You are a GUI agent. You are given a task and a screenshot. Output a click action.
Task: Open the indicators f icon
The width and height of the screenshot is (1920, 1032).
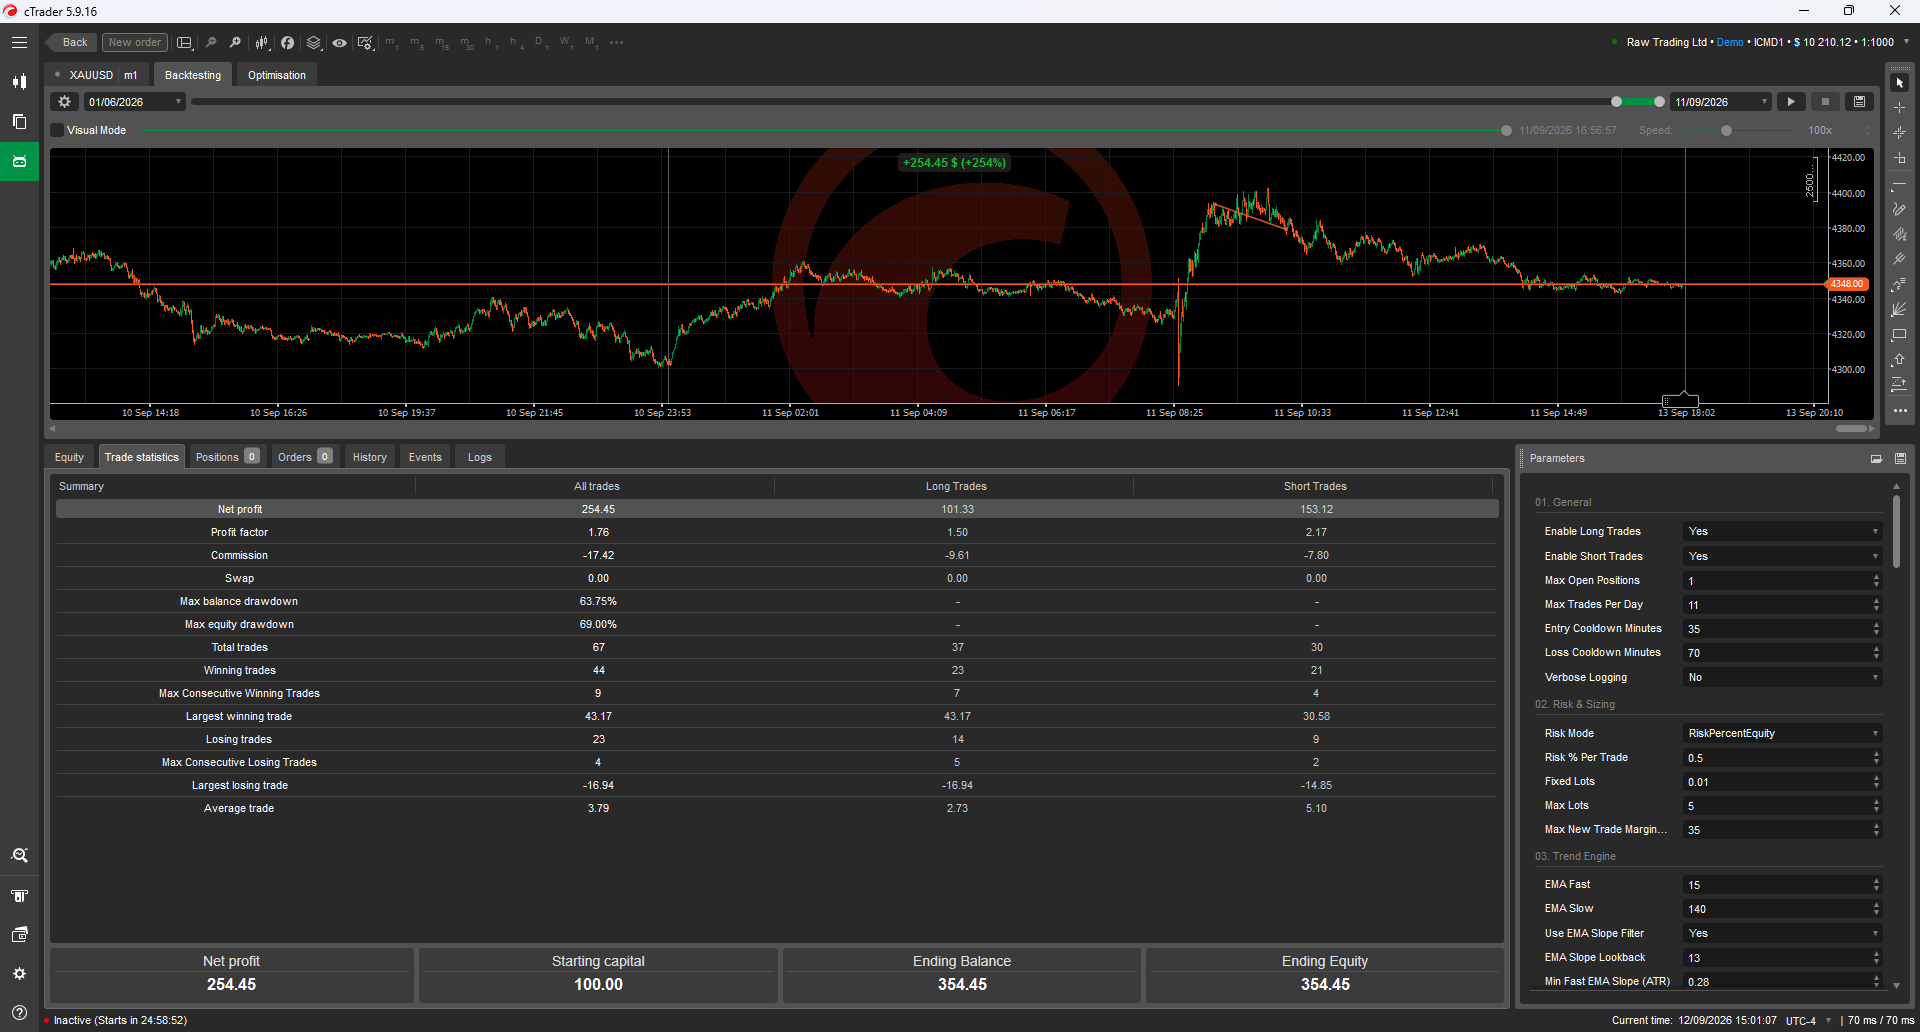click(287, 42)
